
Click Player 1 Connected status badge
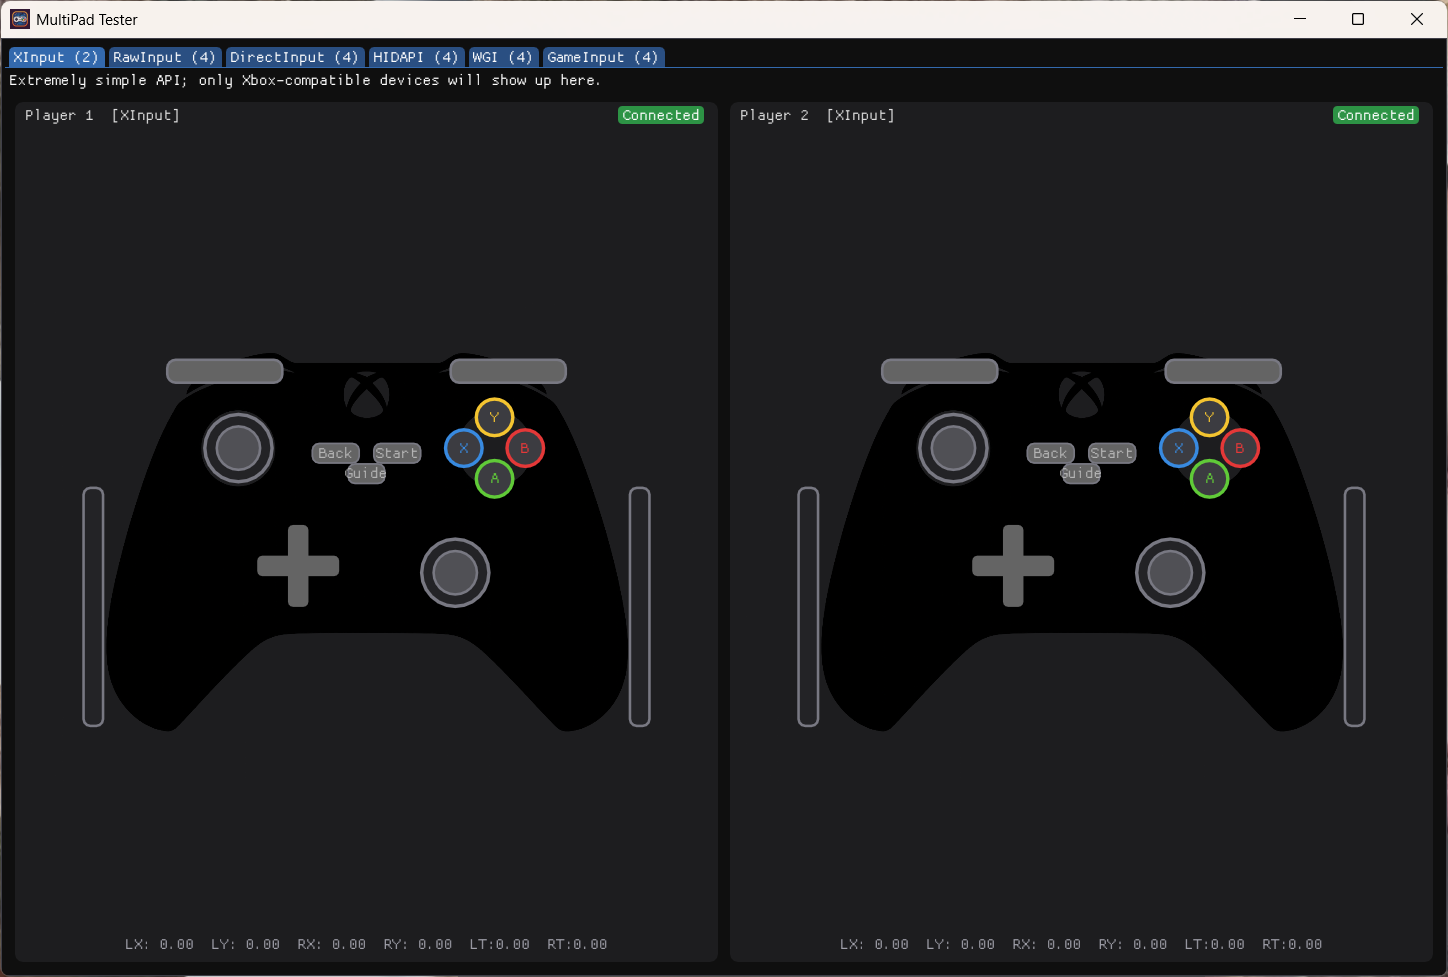pyautogui.click(x=661, y=115)
